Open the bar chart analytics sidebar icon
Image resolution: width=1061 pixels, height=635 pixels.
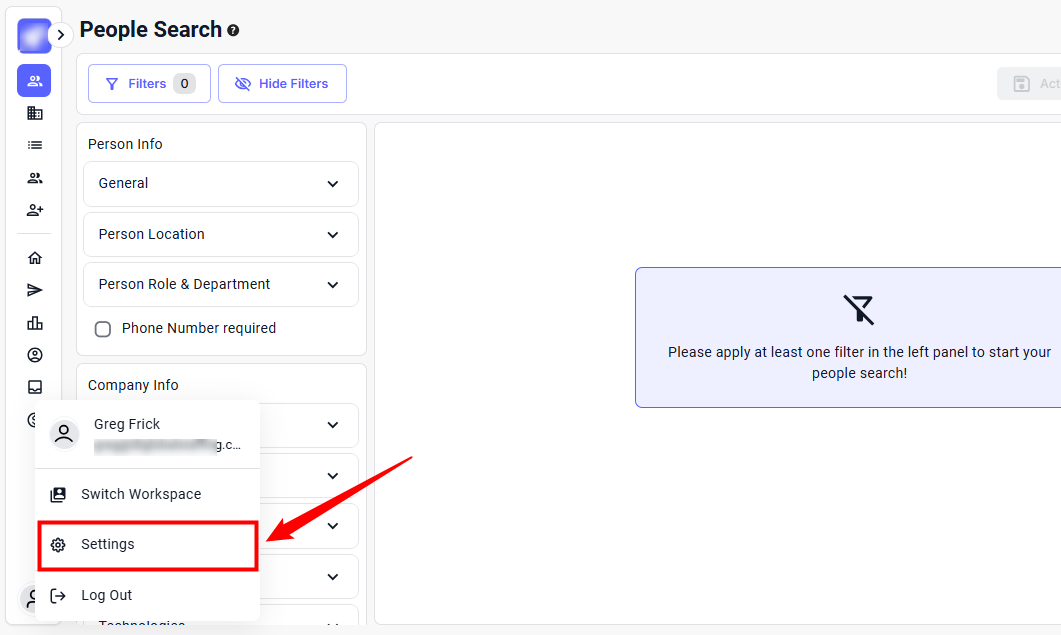click(x=34, y=322)
